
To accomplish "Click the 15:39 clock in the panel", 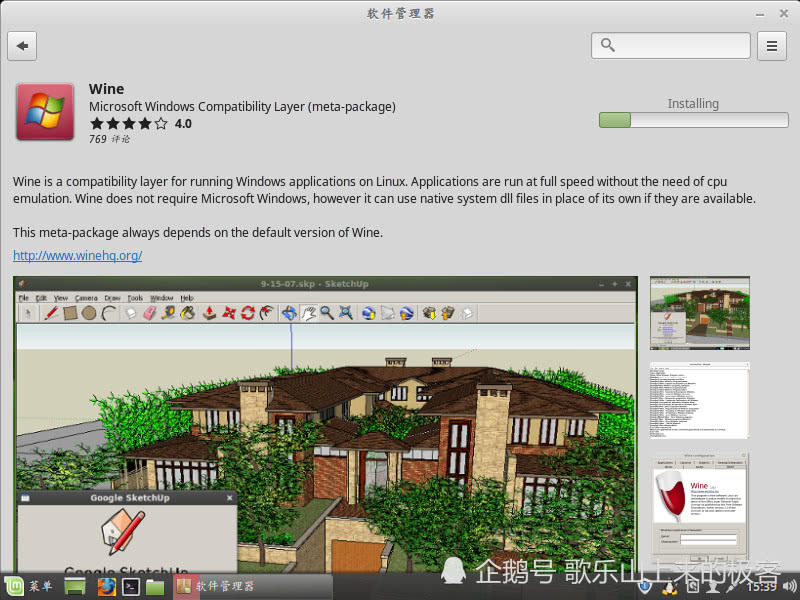I will point(762,587).
